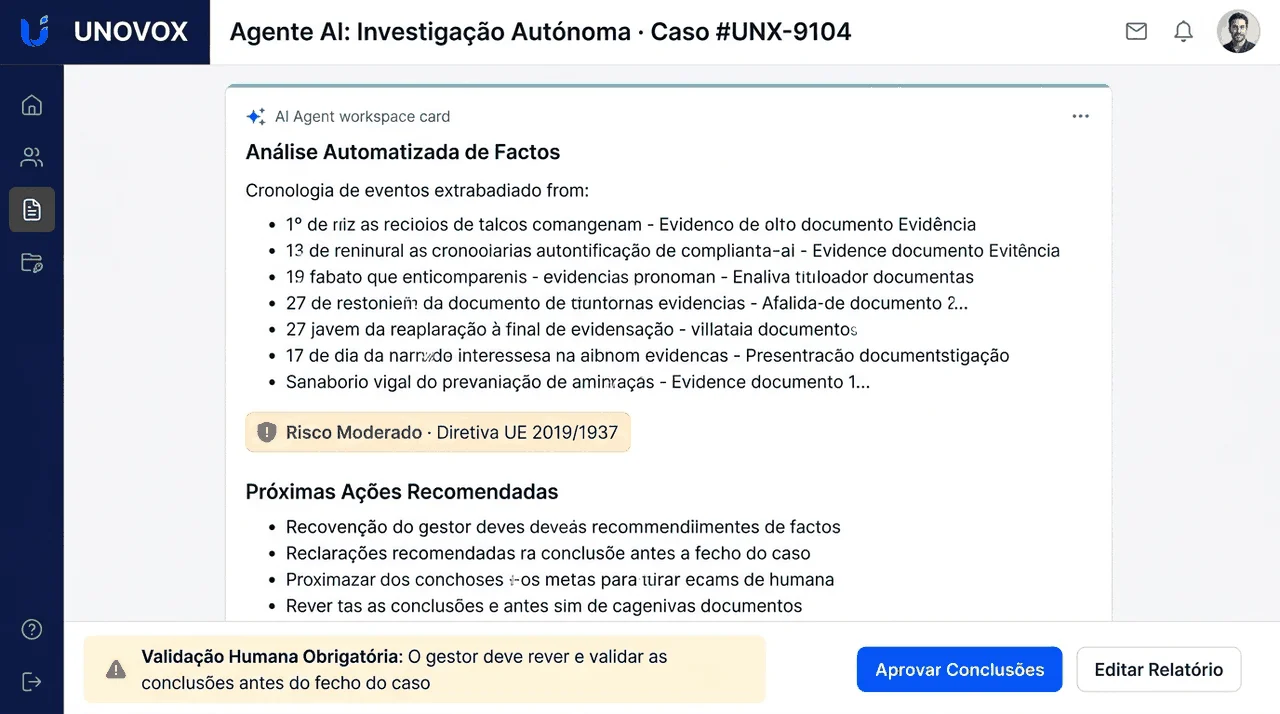The height and width of the screenshot is (714, 1280).
Task: Click the 'AI Agent workspace card' label
Action: [x=362, y=117]
